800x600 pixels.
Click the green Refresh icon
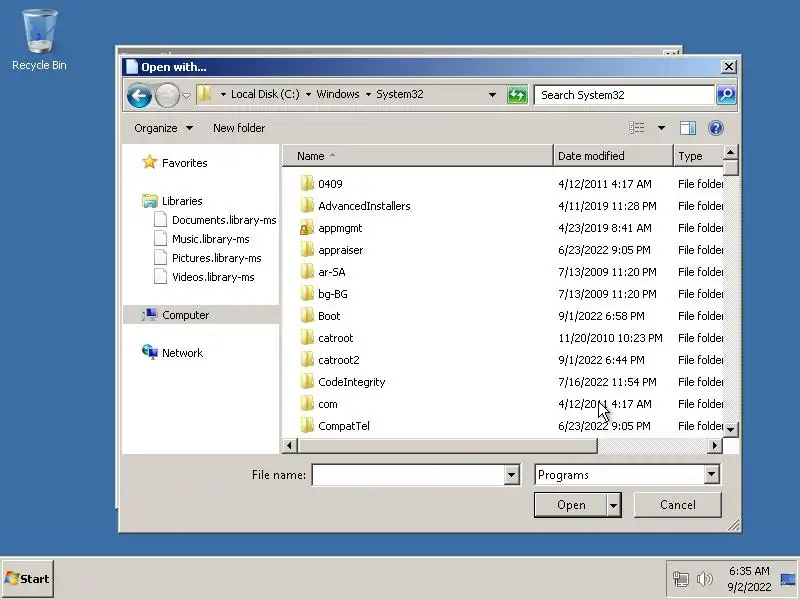click(x=517, y=95)
